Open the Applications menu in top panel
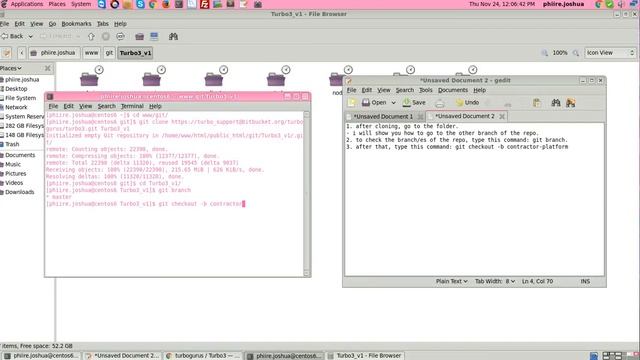 (x=27, y=4)
